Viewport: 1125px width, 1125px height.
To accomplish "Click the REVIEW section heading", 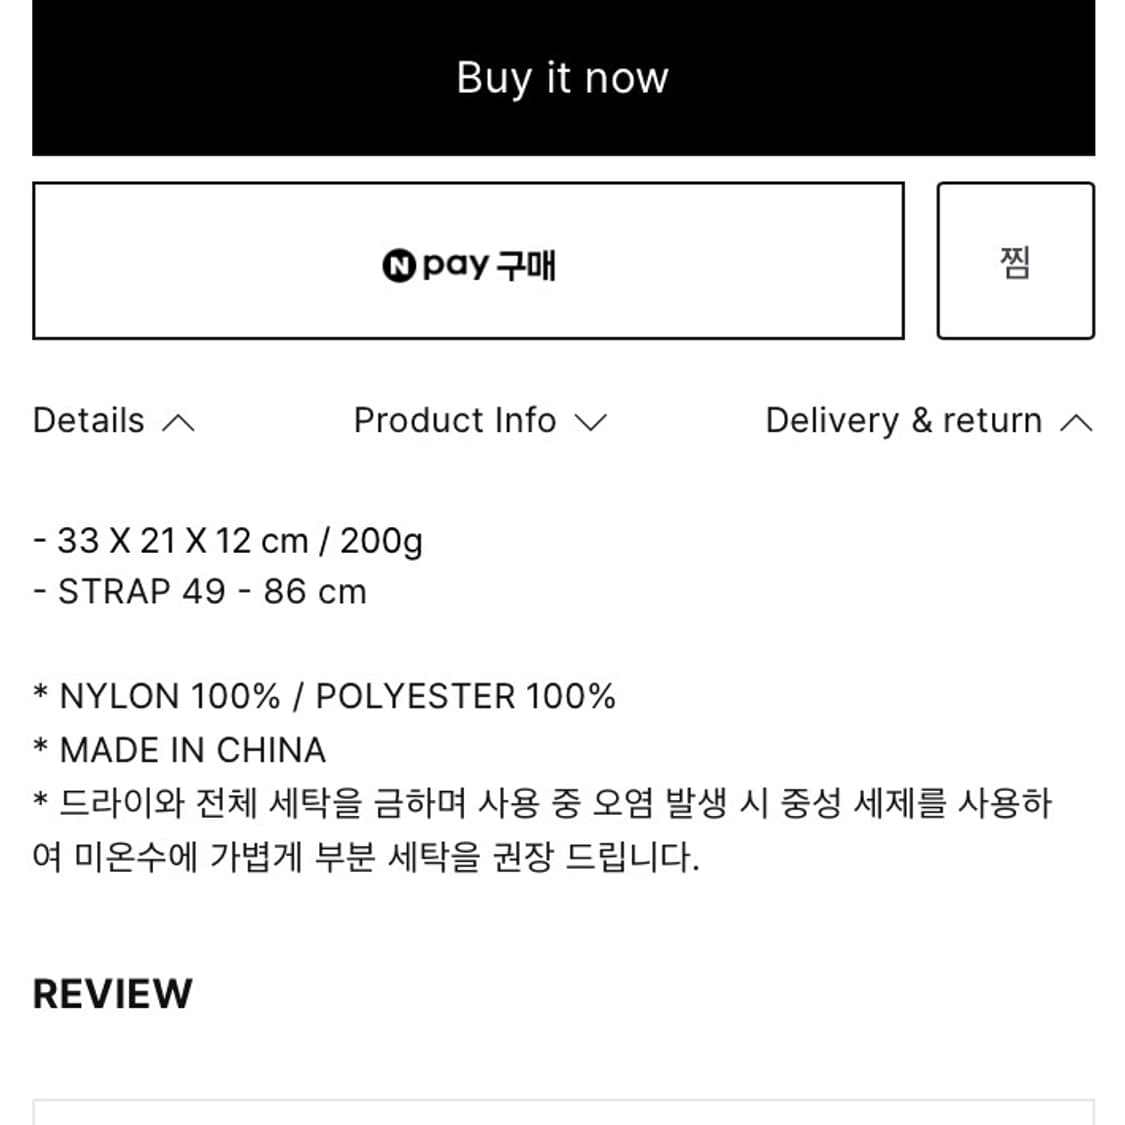I will [113, 994].
